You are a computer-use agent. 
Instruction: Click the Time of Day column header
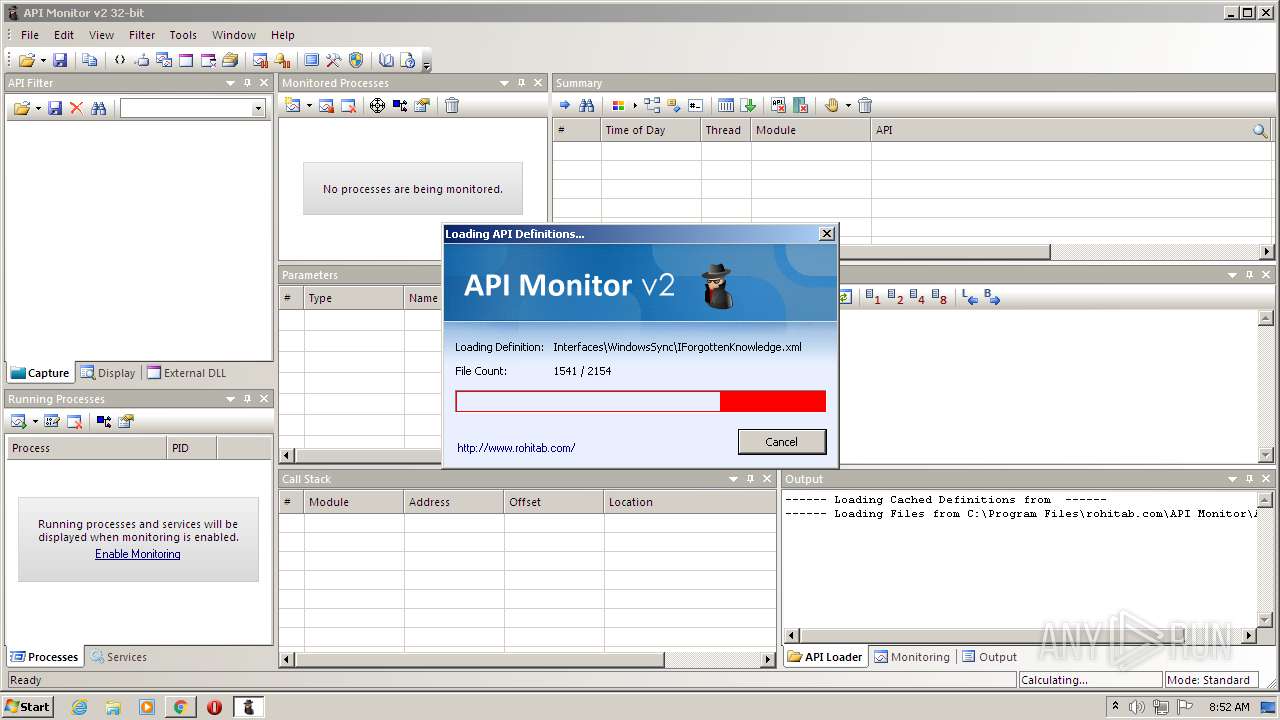pyautogui.click(x=651, y=130)
